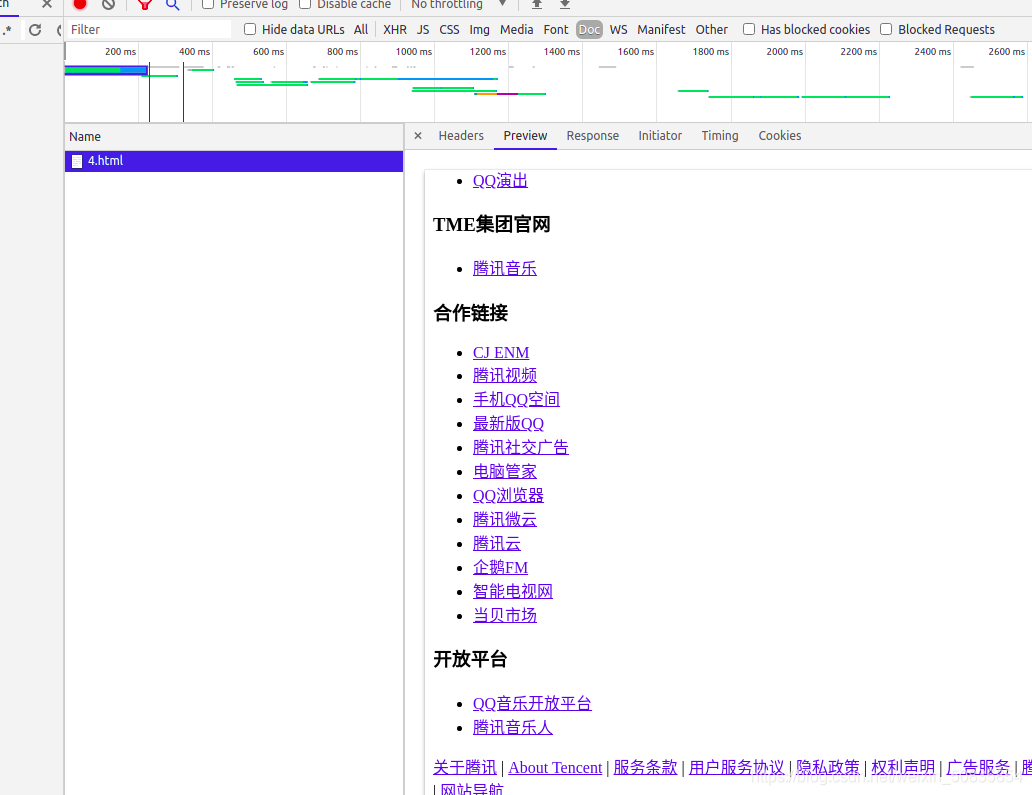The image size is (1032, 795).
Task: Click the 手机QQ空间 link
Action: [516, 399]
